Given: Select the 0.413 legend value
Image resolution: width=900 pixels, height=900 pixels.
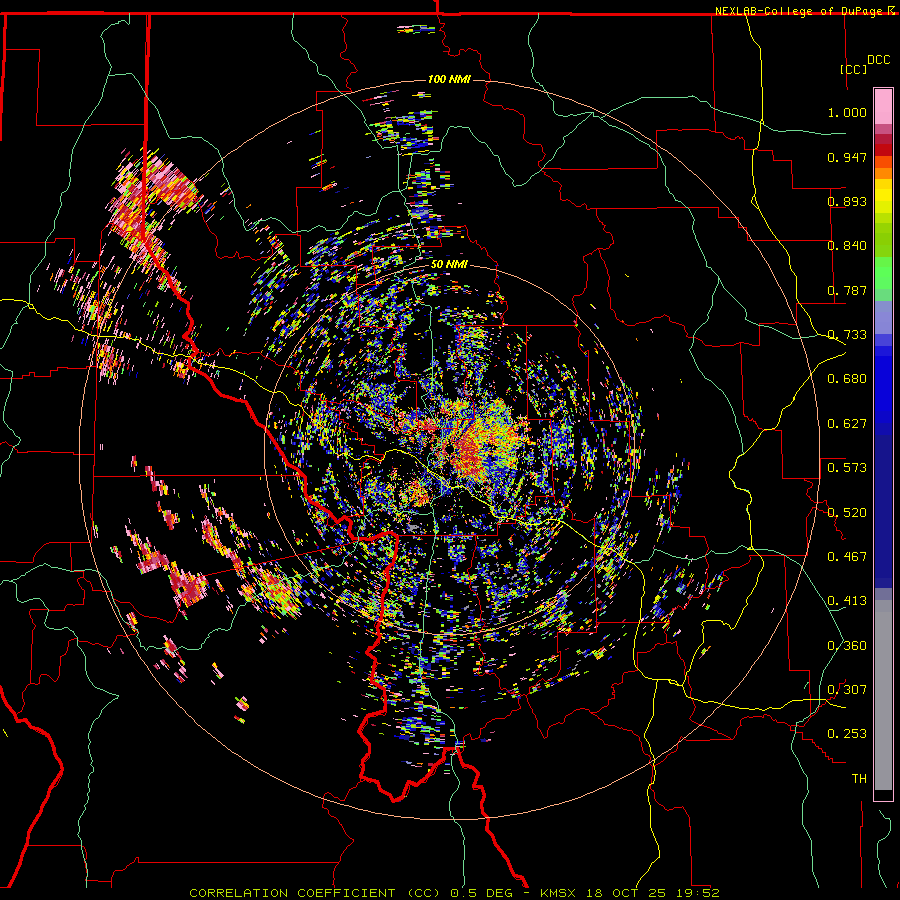Looking at the screenshot, I should pyautogui.click(x=847, y=601).
